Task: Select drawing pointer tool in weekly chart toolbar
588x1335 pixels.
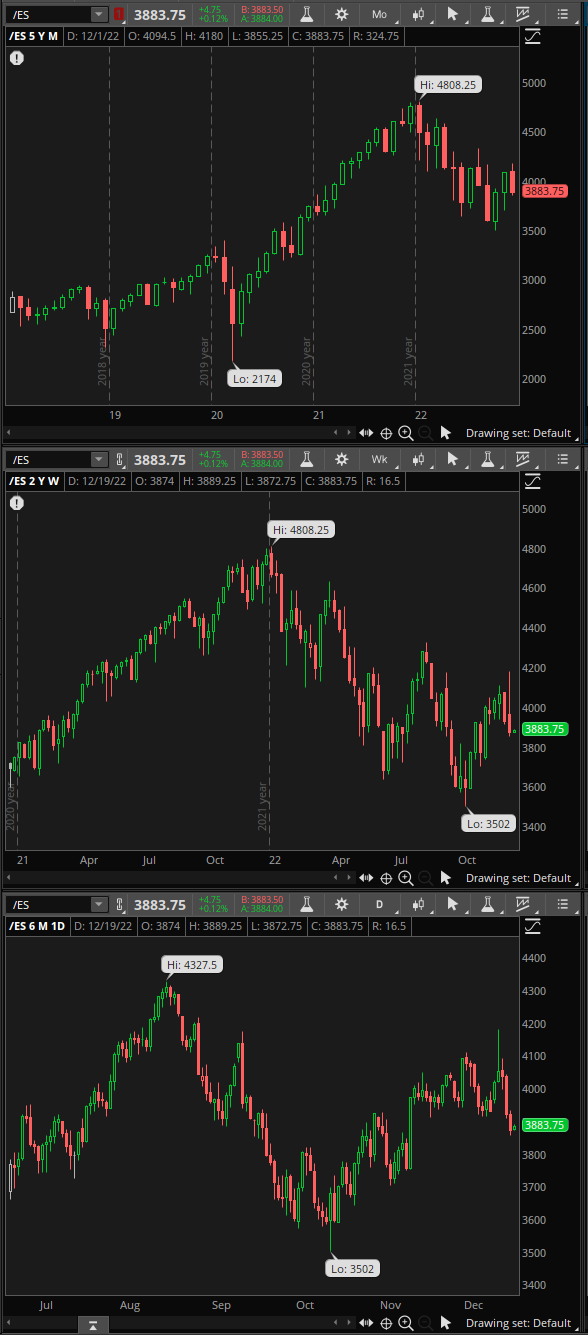Action: (453, 459)
